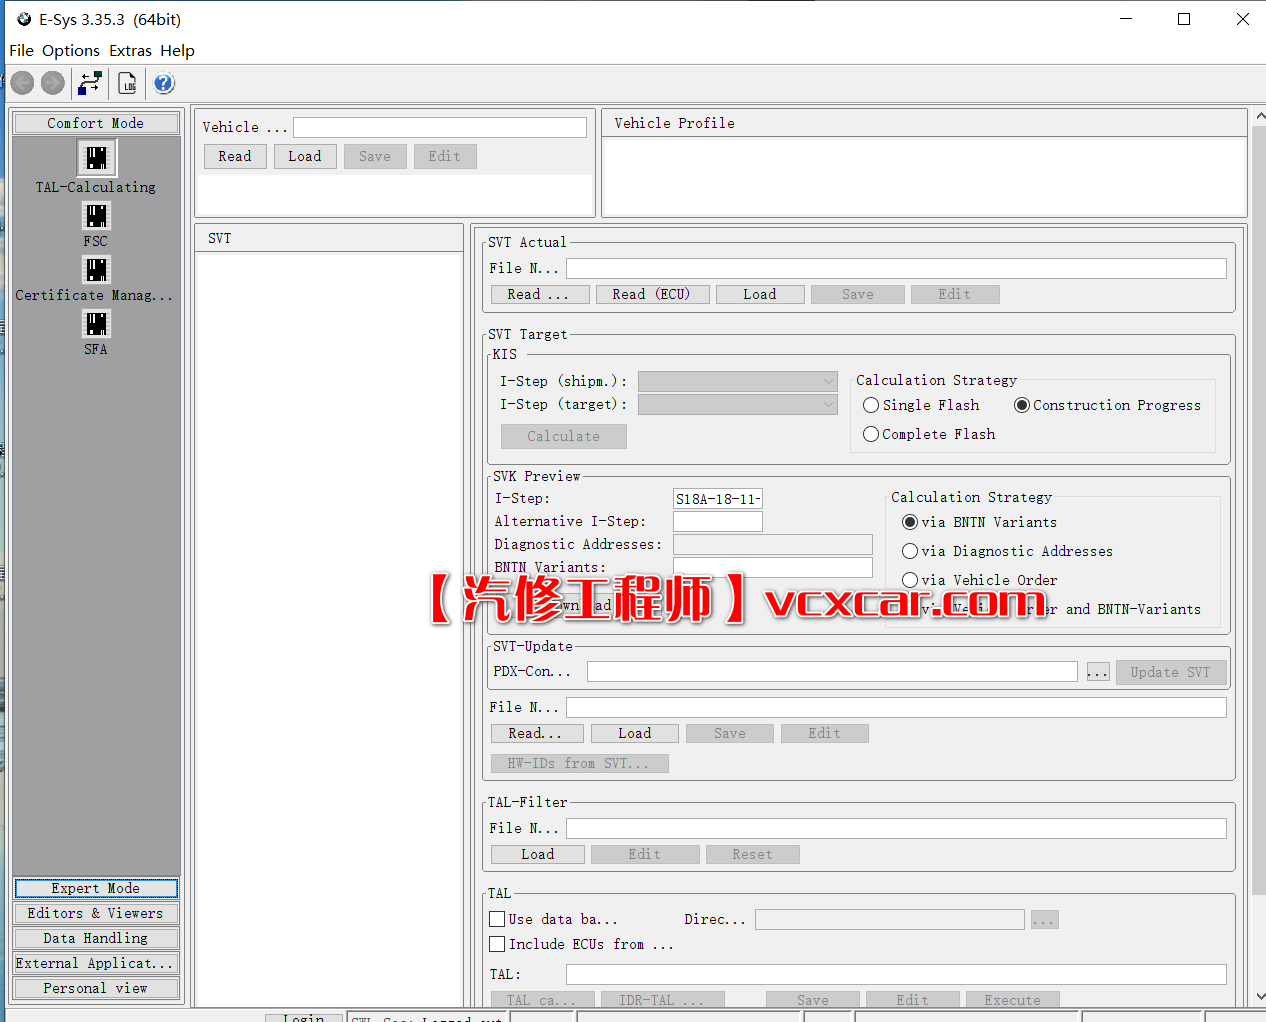Click the Alternative I-Step input field
This screenshot has height=1022, width=1266.
coord(717,521)
